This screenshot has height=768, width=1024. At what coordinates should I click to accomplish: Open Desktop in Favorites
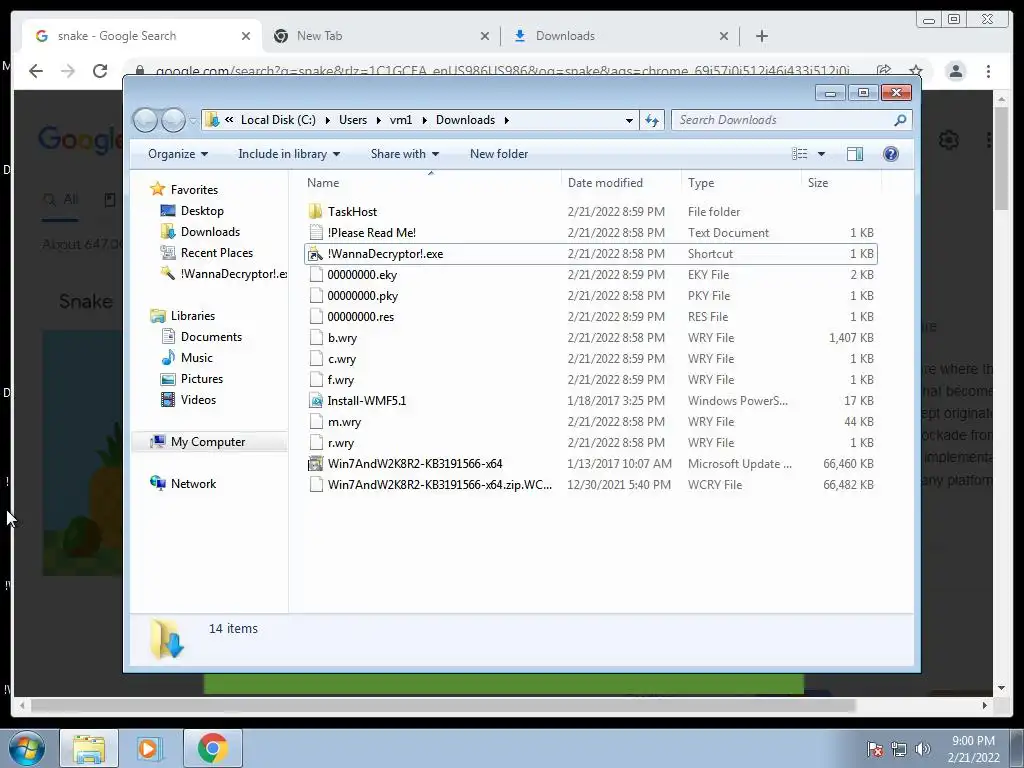[x=202, y=211]
